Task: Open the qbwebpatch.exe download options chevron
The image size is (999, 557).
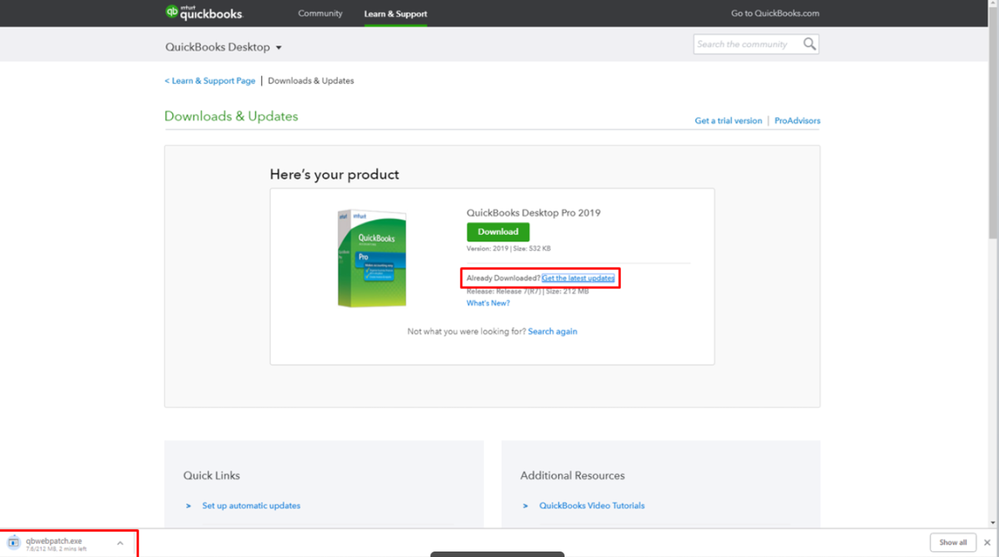Action: (120, 543)
